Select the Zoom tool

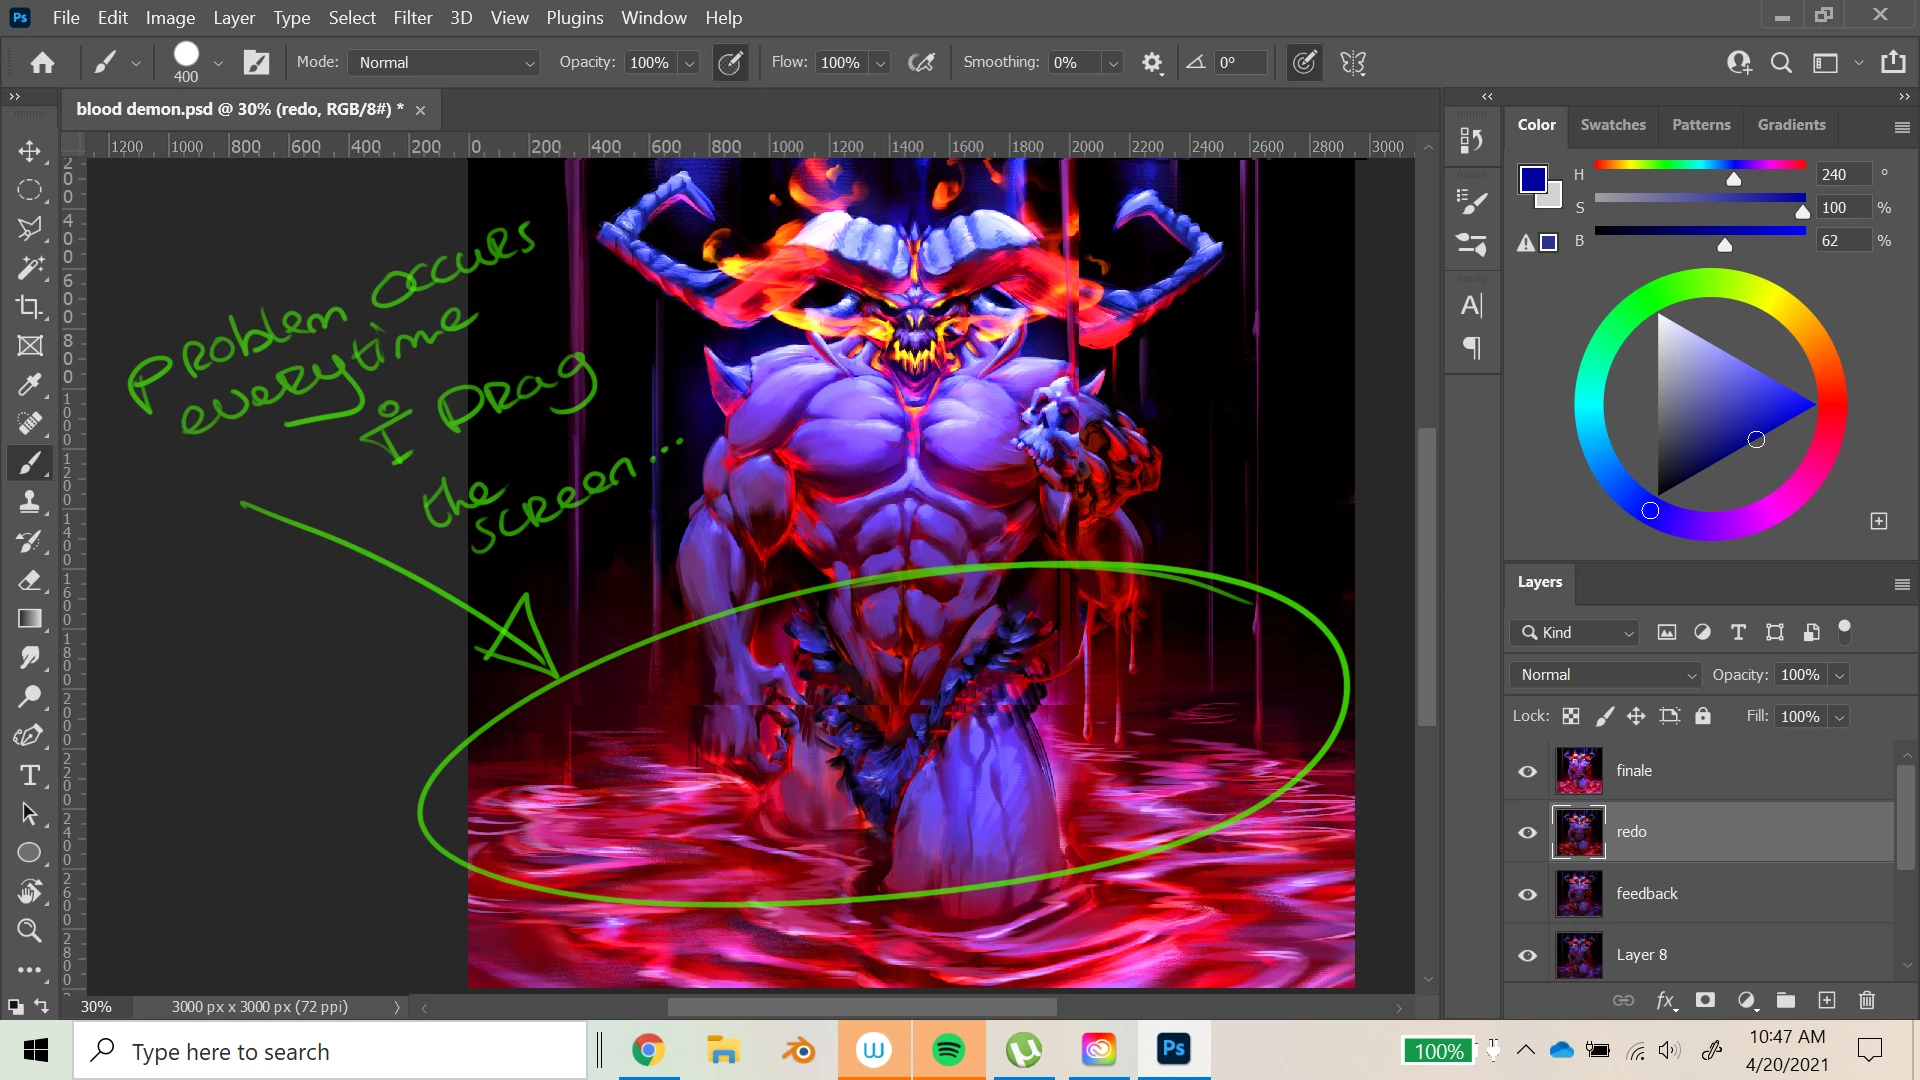(29, 931)
